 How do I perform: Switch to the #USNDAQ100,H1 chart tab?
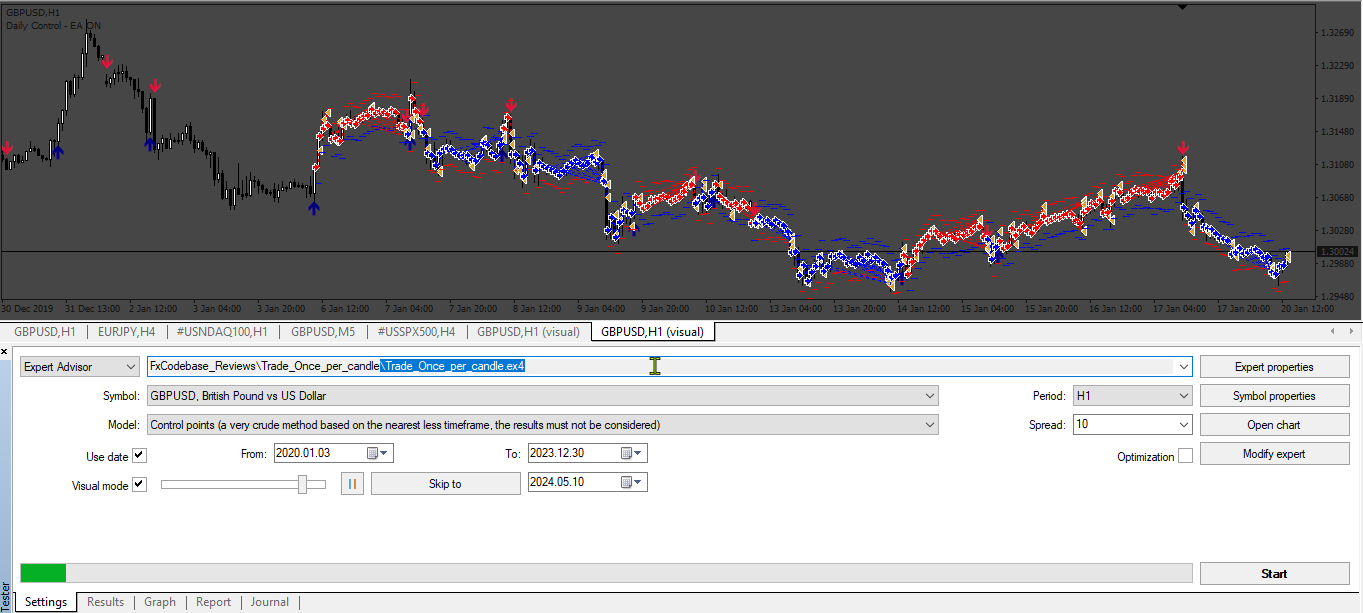(221, 332)
